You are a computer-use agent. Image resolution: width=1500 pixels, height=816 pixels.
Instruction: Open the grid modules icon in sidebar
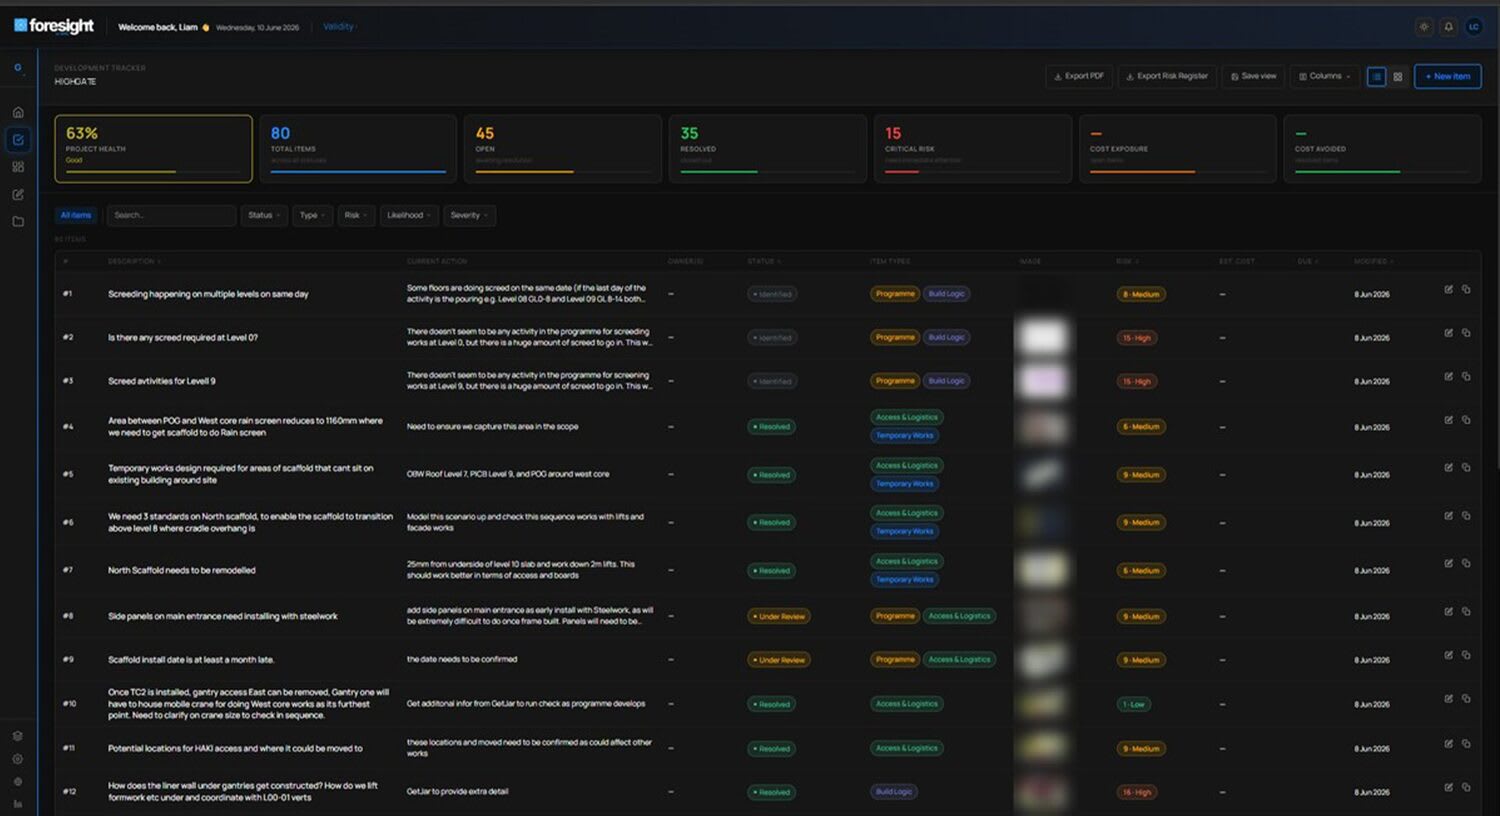coord(18,167)
